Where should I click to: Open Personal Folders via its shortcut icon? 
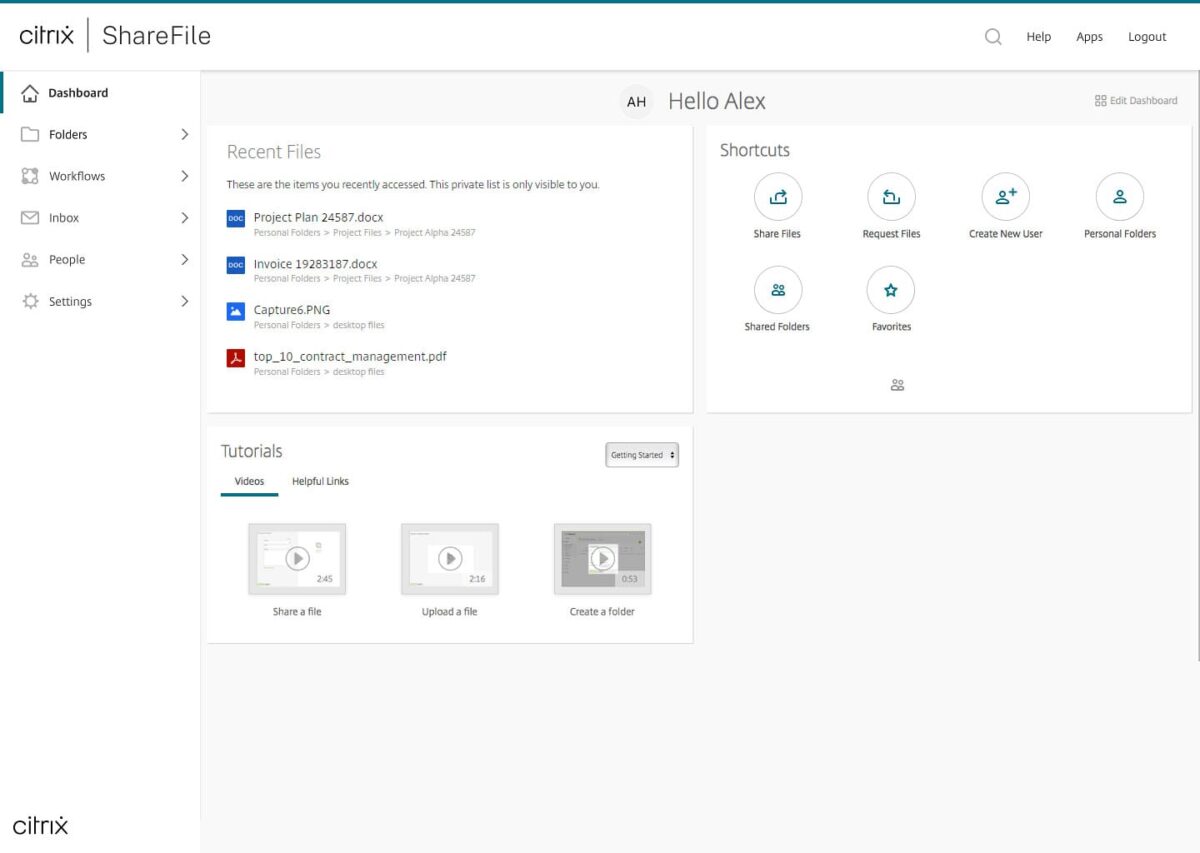point(1119,196)
